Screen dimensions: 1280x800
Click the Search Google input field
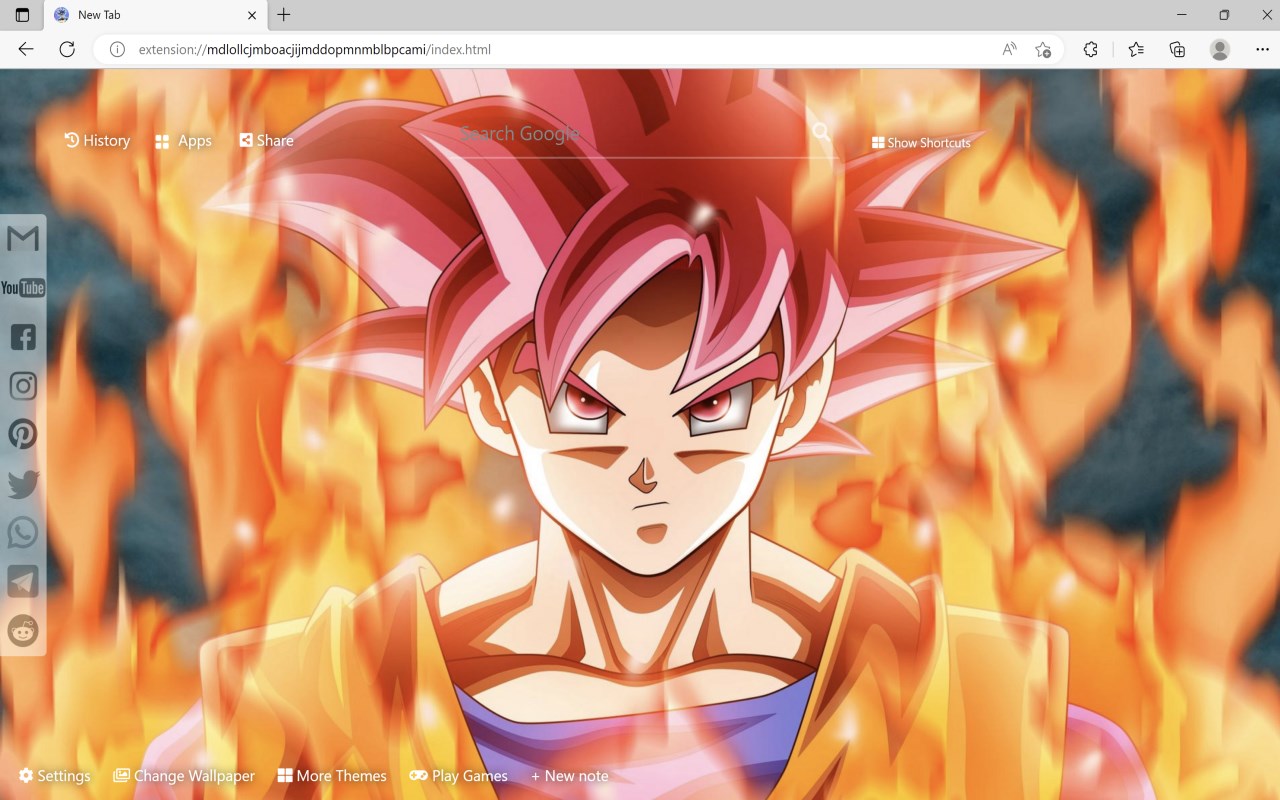point(635,134)
